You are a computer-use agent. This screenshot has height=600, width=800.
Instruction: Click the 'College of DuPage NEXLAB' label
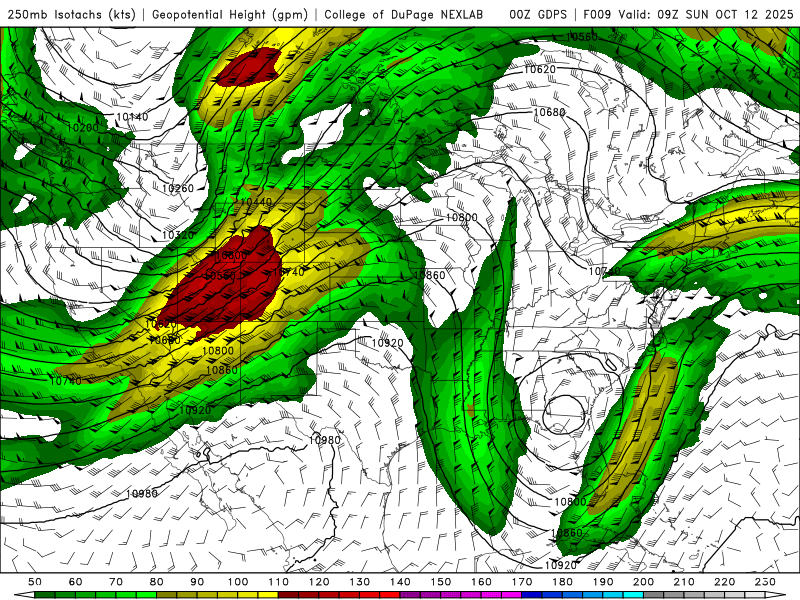(x=403, y=14)
